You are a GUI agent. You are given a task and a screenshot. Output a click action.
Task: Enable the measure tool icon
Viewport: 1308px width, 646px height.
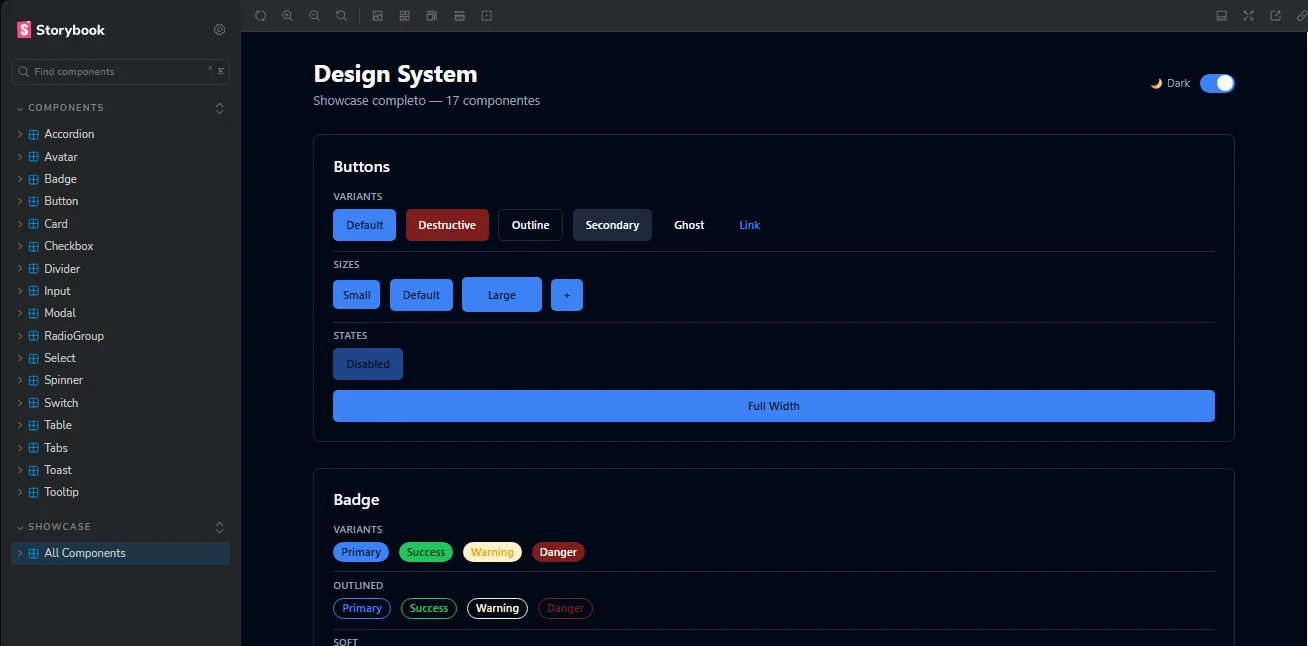(459, 16)
